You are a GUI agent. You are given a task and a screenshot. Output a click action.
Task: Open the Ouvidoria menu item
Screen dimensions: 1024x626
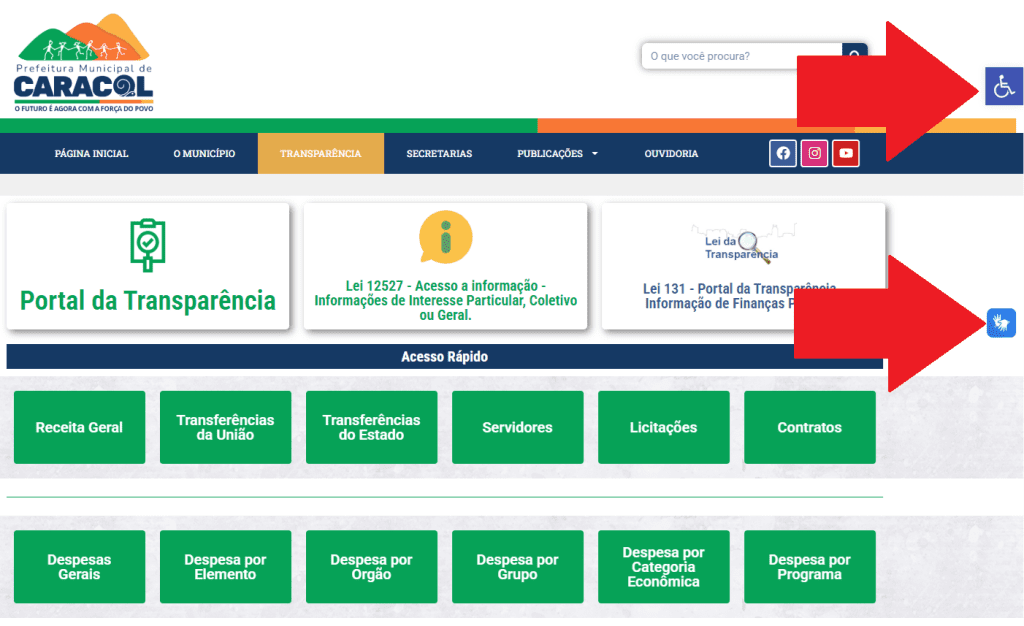point(671,154)
